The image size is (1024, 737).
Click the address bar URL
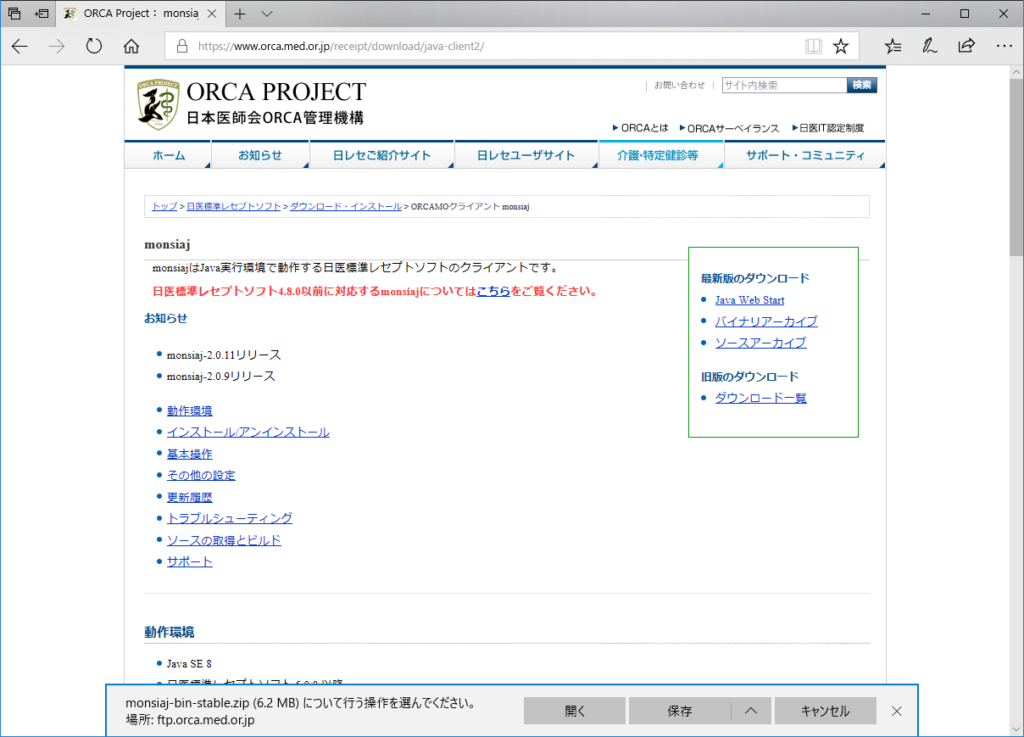coord(341,46)
